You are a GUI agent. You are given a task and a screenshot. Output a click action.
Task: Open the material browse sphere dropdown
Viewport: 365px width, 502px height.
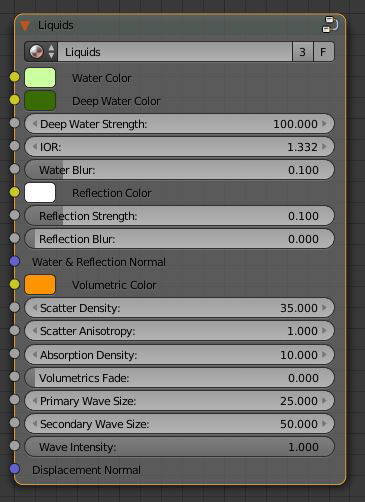click(41, 52)
